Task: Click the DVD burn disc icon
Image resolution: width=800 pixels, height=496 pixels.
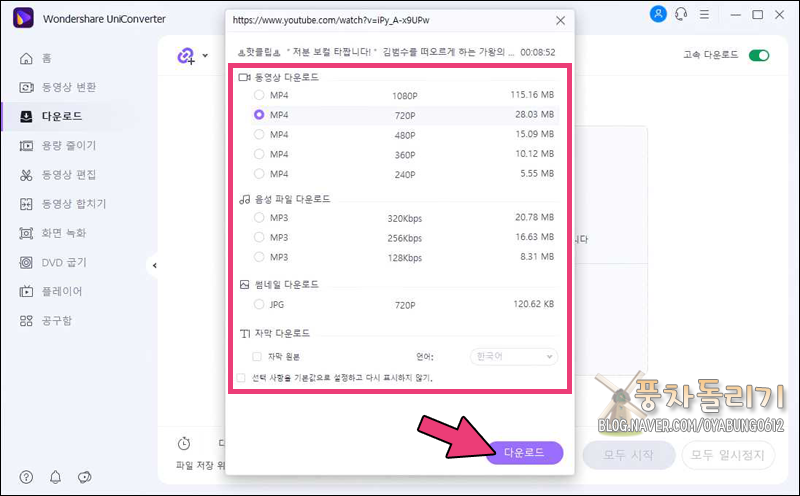Action: (x=26, y=262)
